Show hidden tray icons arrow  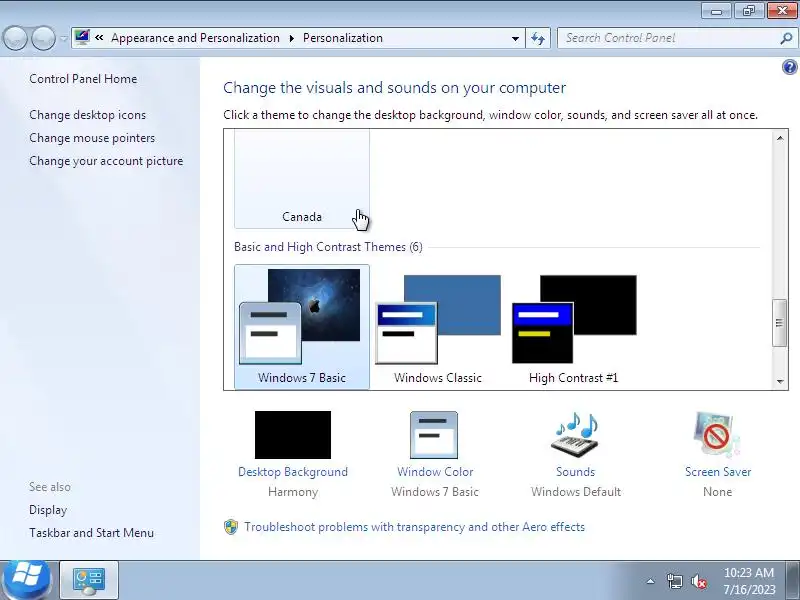click(651, 581)
